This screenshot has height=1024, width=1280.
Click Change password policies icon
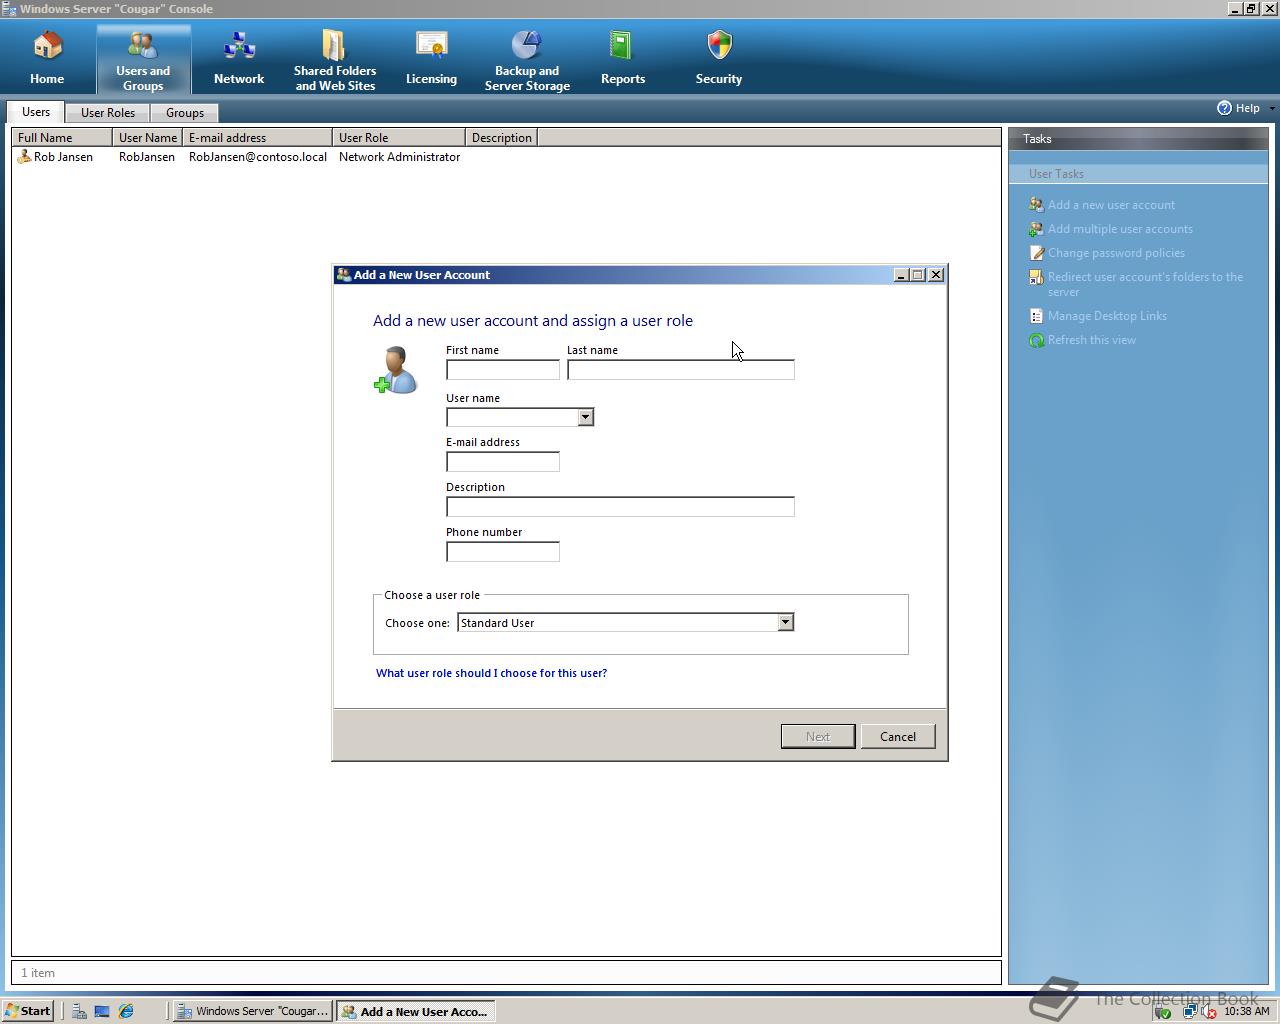(1036, 253)
